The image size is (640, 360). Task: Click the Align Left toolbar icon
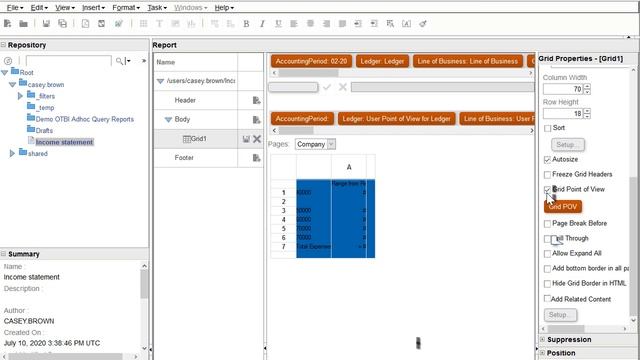(x=294, y=24)
